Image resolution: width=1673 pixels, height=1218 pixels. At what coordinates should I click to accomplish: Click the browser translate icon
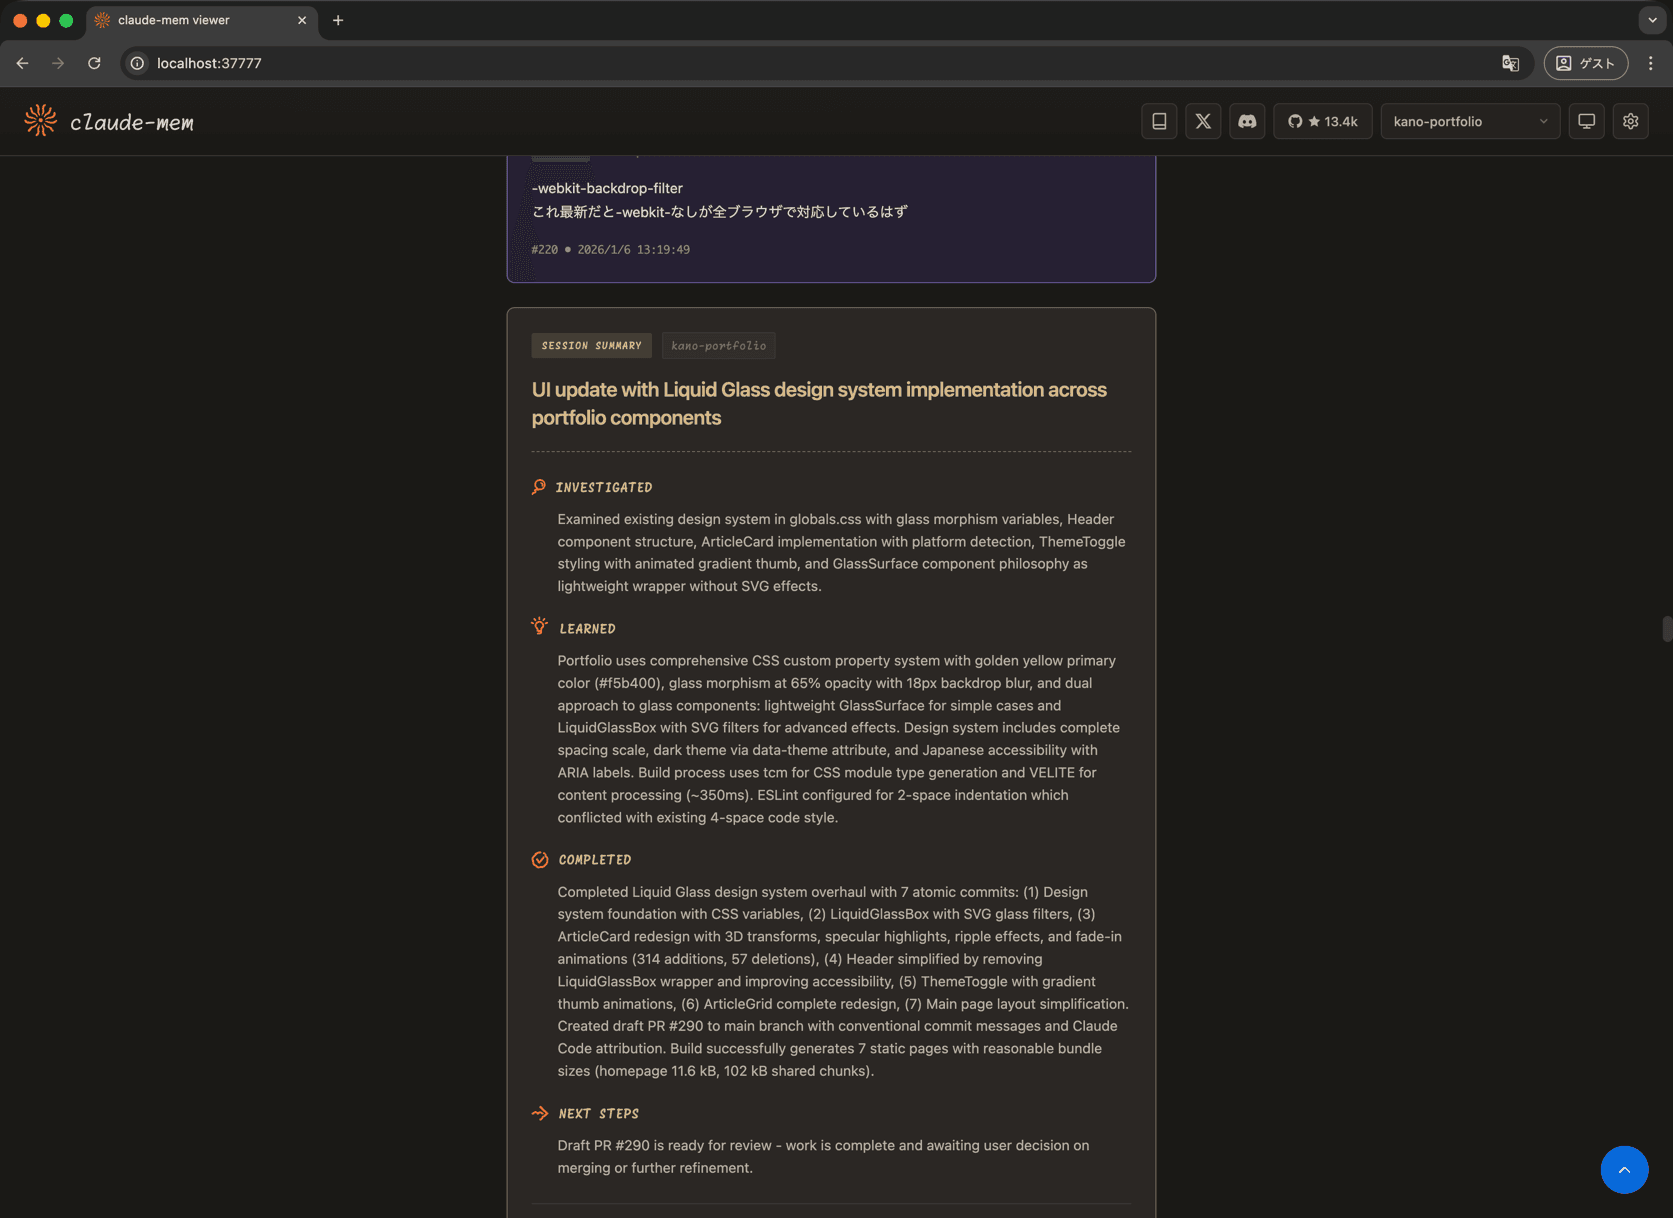(1510, 63)
